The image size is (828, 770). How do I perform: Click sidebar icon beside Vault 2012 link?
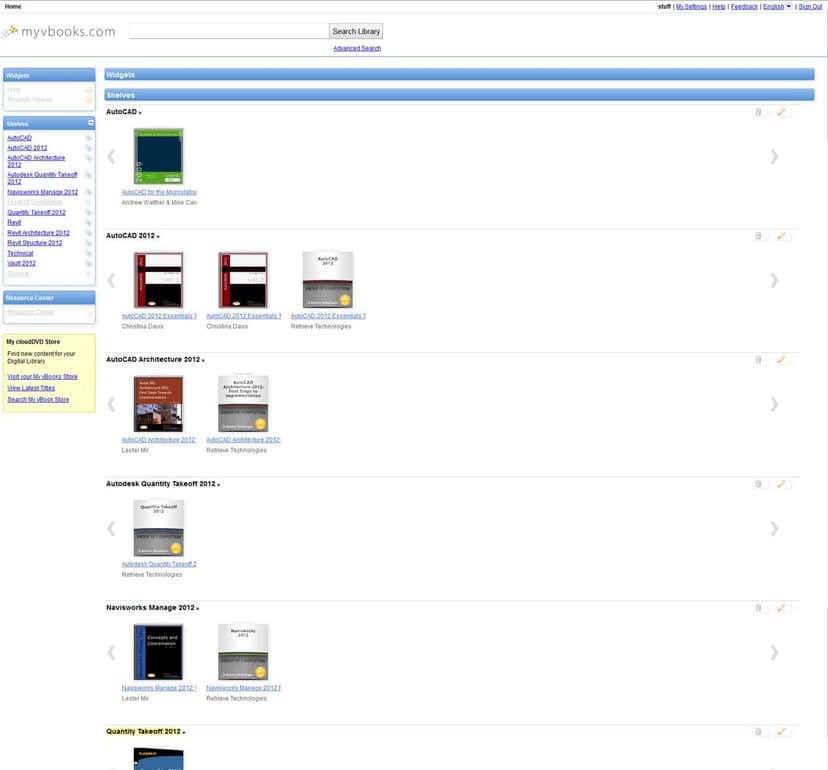[88, 263]
